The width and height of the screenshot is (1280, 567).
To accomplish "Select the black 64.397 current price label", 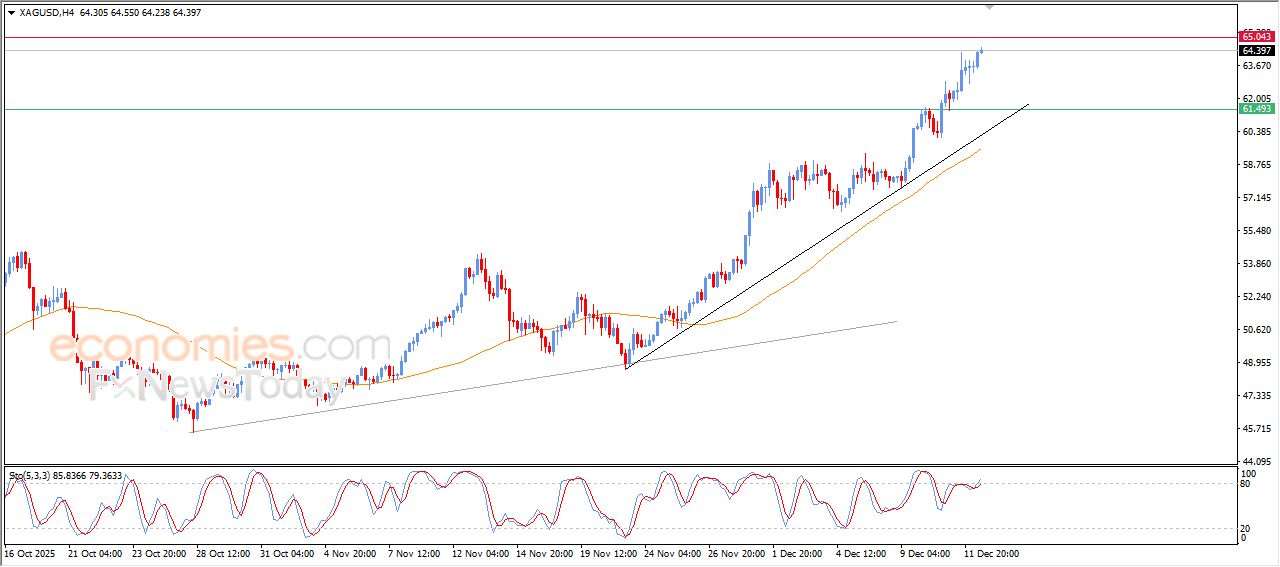I will pos(1256,50).
